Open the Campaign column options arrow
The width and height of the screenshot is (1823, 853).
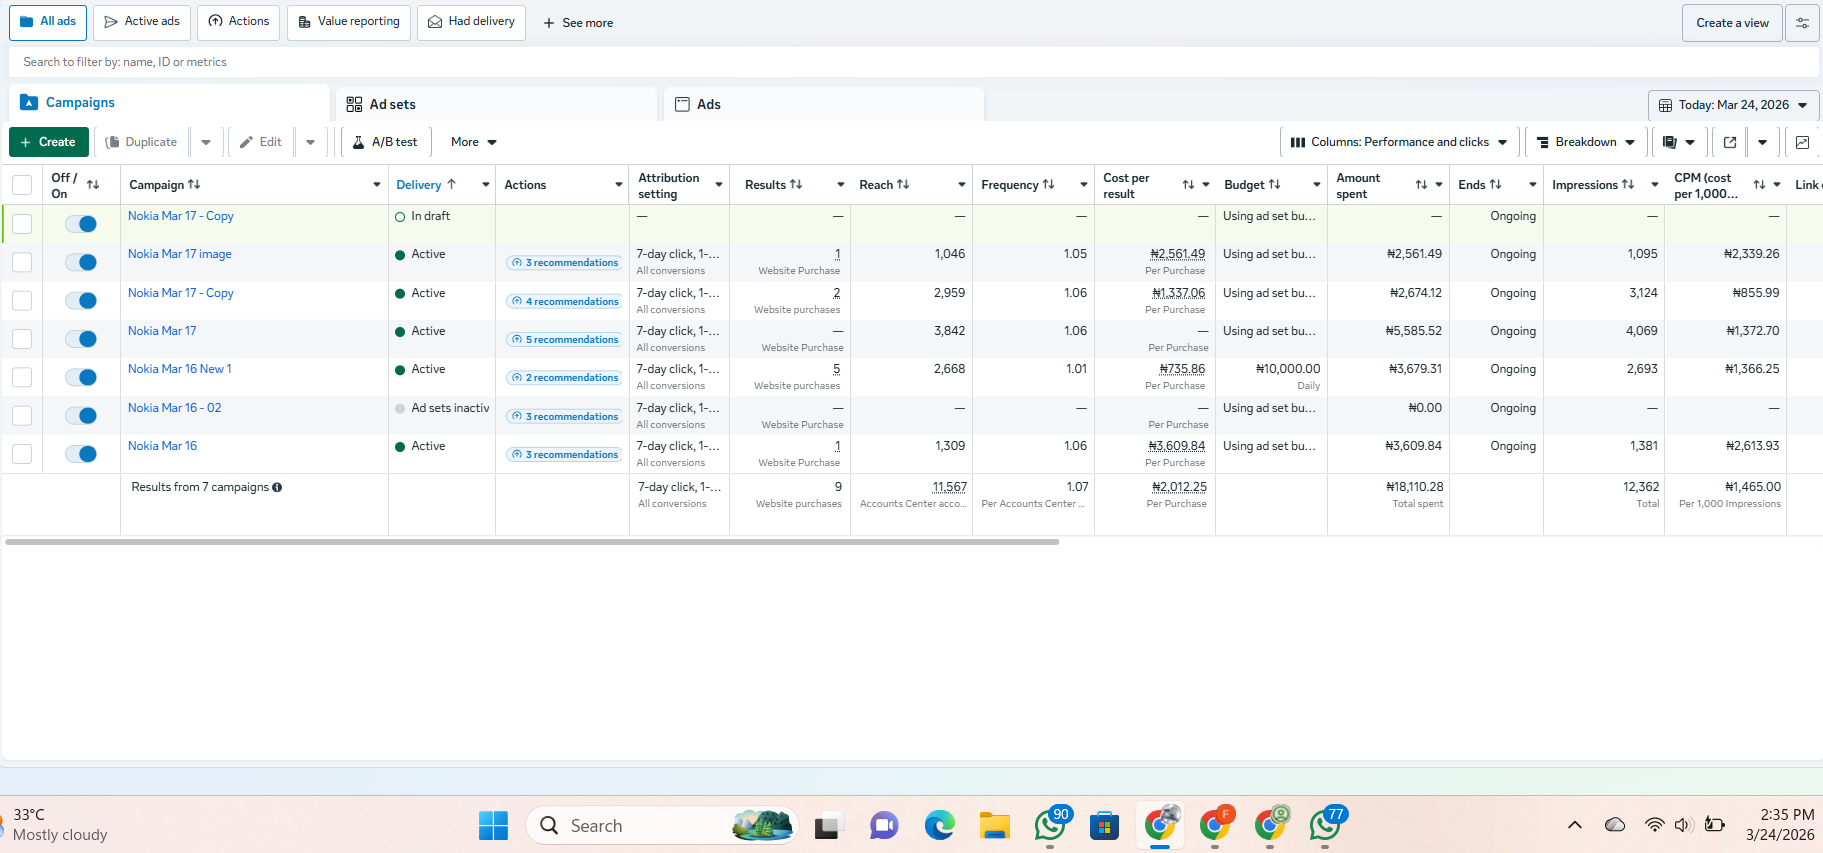377,185
